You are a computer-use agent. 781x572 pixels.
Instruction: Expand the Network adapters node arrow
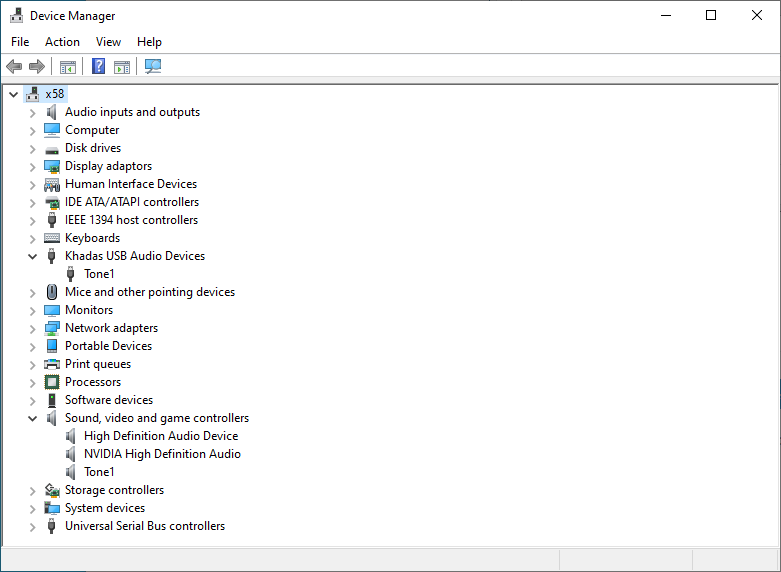point(32,329)
